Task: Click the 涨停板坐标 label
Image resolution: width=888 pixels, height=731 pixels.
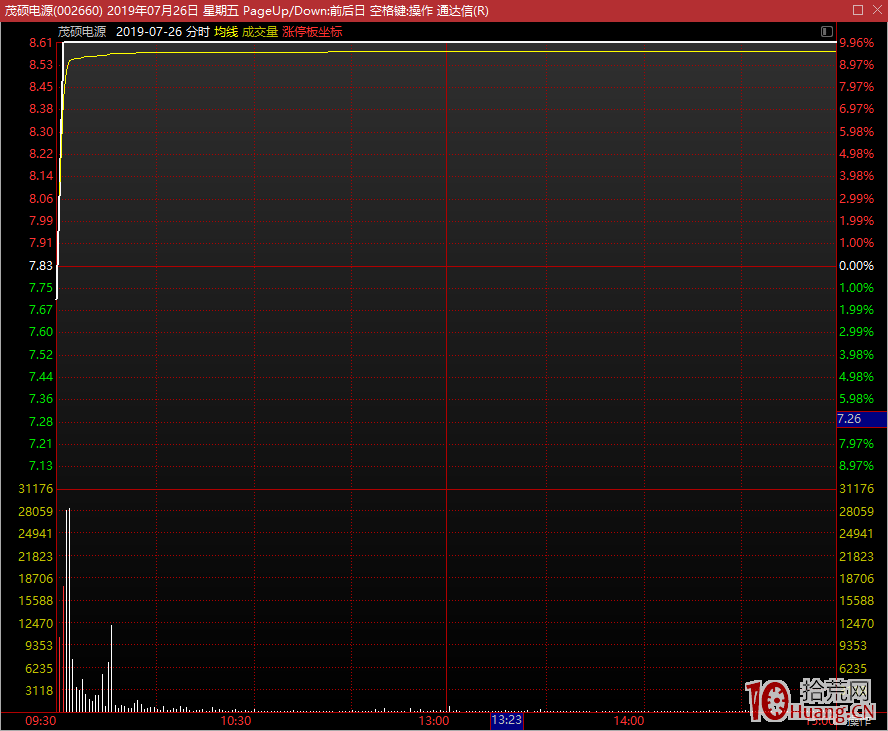Action: point(312,32)
